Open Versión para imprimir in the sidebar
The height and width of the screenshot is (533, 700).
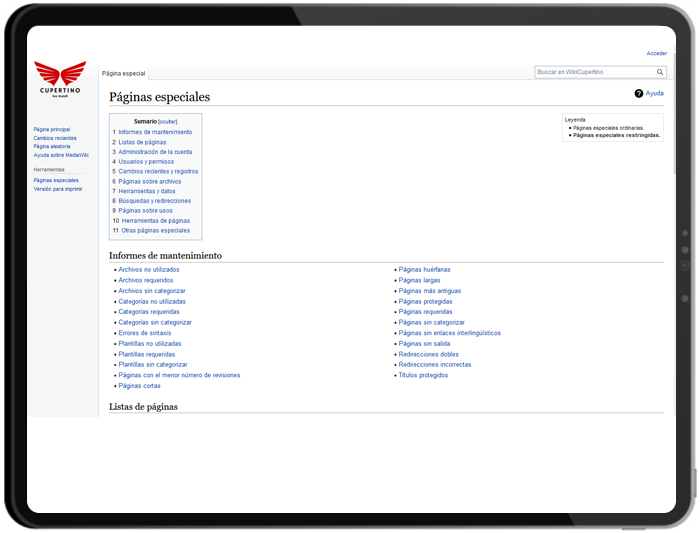58,188
